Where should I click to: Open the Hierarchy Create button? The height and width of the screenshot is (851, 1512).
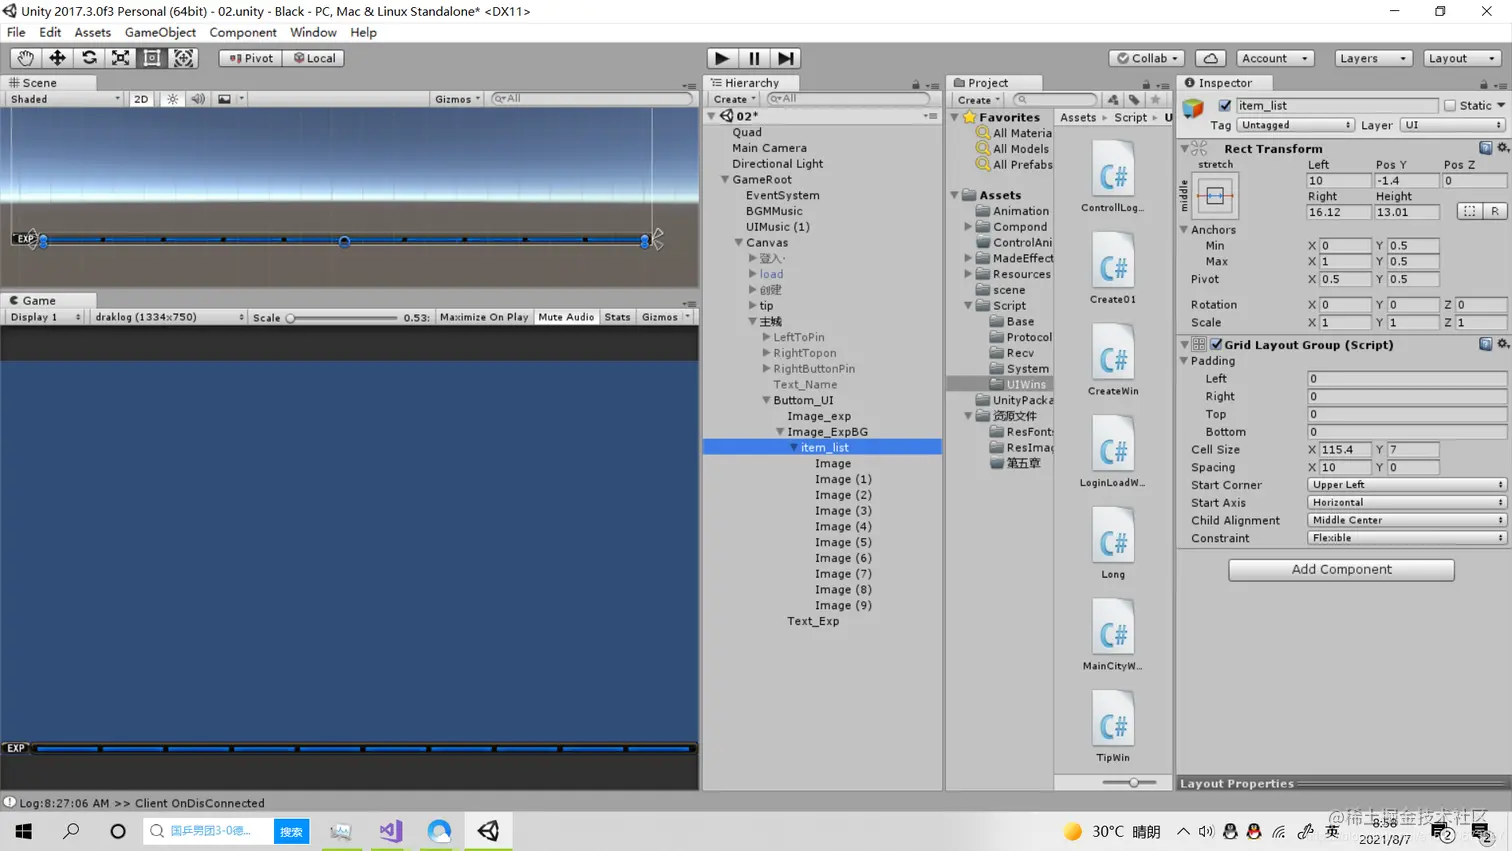734,99
